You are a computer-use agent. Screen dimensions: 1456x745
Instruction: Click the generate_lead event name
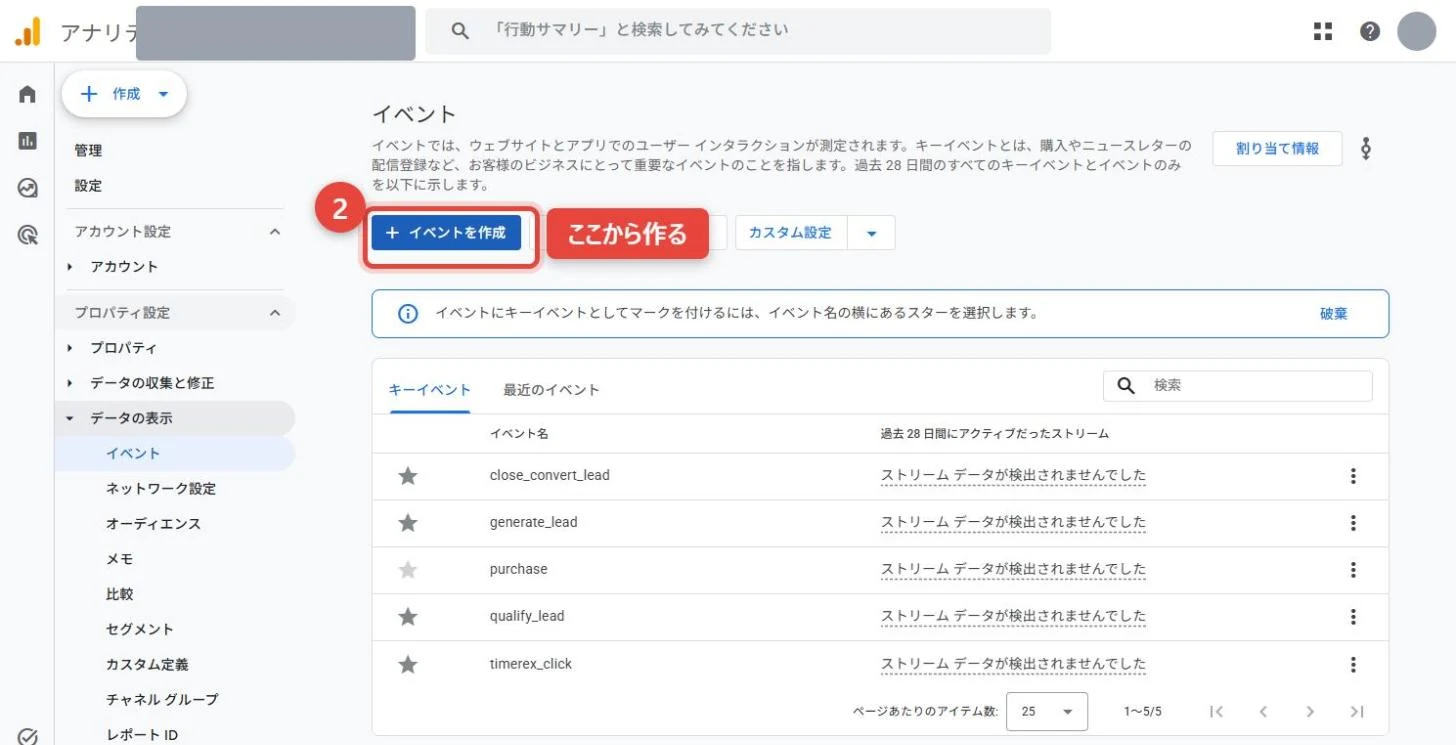[x=533, y=523]
